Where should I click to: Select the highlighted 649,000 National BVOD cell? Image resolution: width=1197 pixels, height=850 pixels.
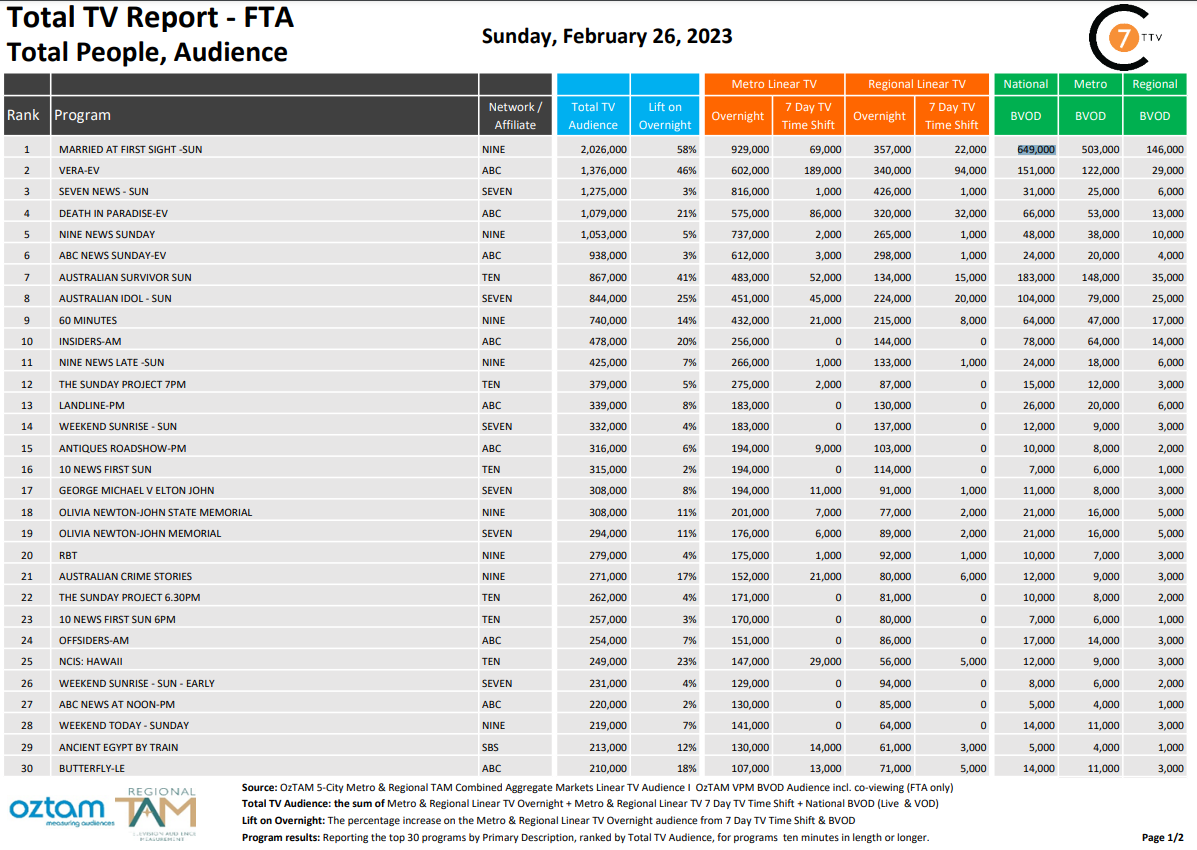pyautogui.click(x=1036, y=150)
